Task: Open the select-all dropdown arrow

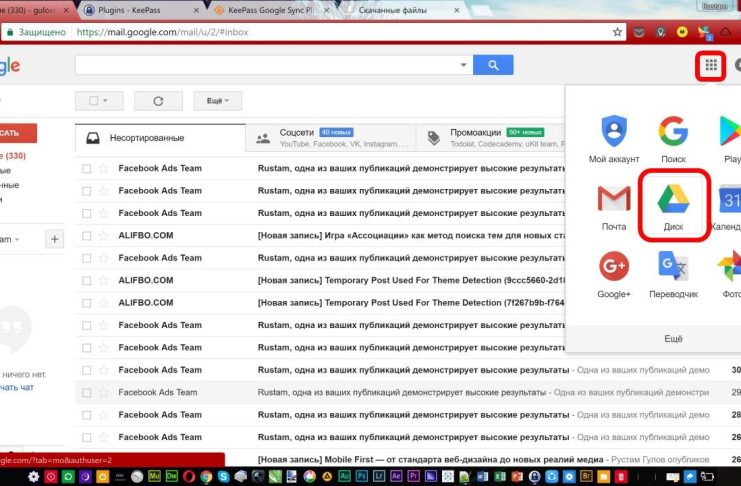Action: coord(105,101)
